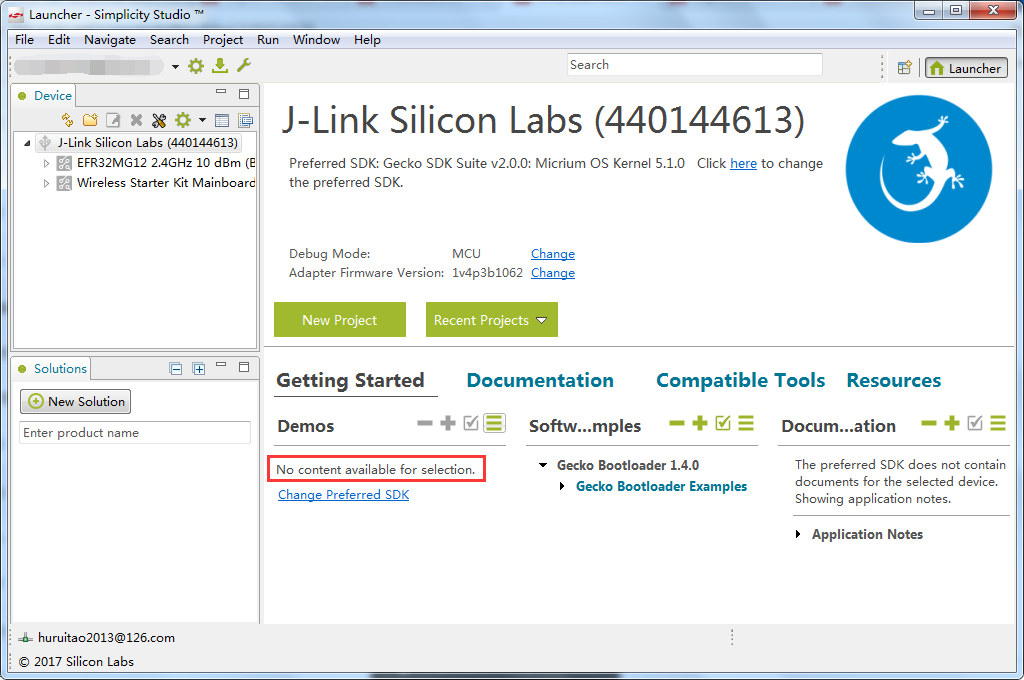Open the dropdown arrow beside blurred toolbar field

[x=175, y=67]
